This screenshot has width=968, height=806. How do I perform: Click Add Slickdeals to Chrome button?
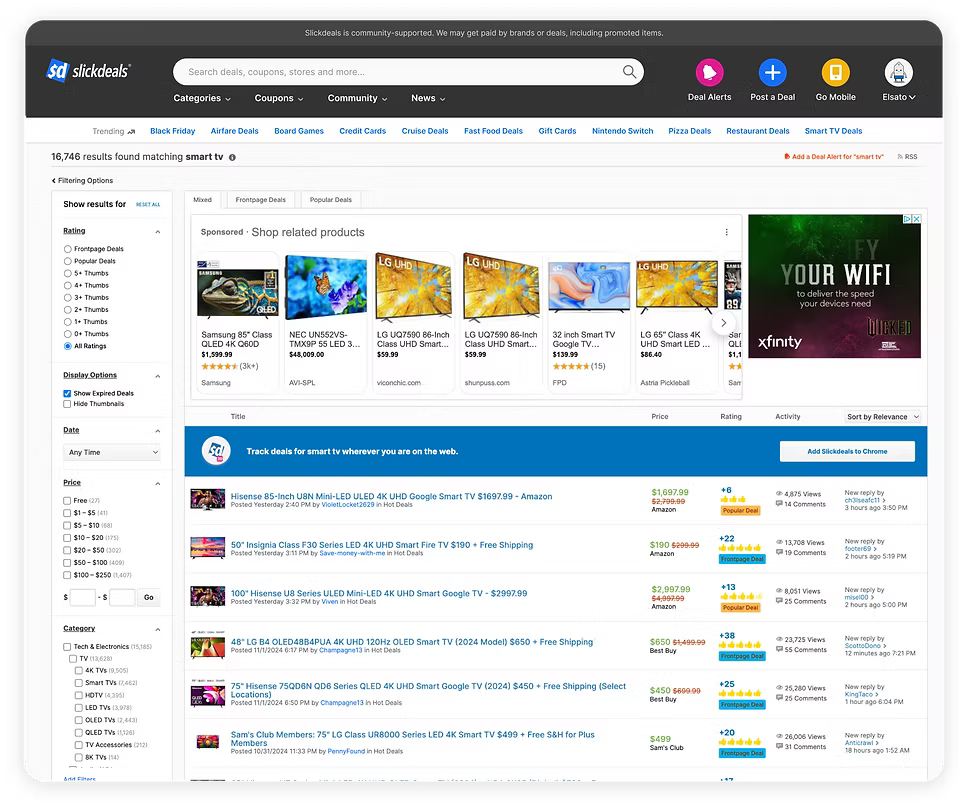(x=847, y=451)
